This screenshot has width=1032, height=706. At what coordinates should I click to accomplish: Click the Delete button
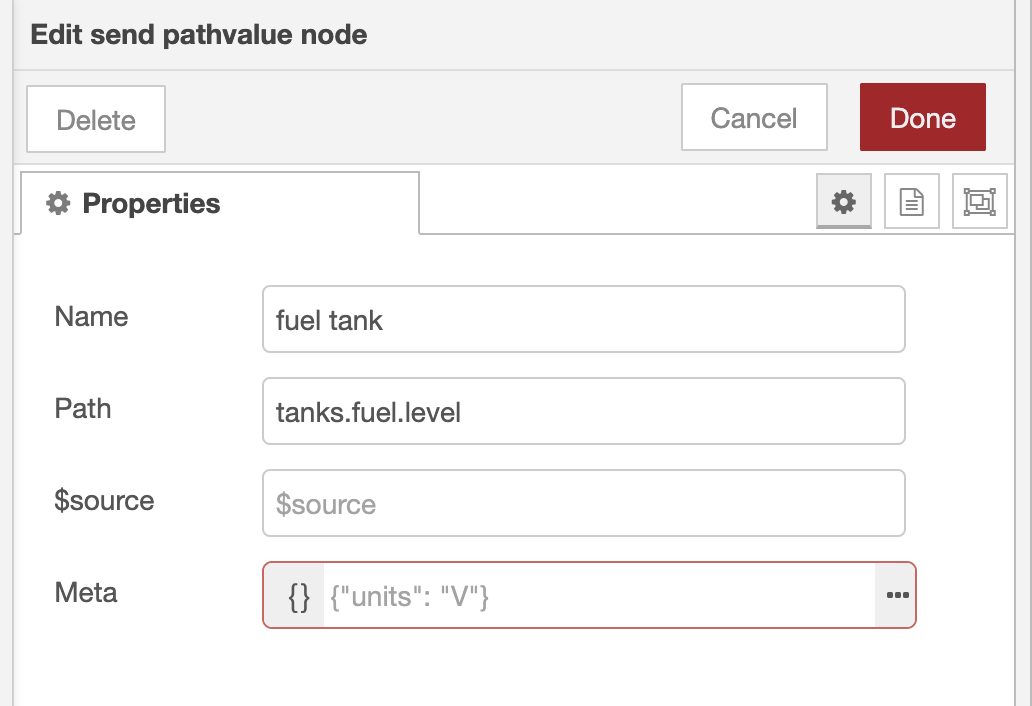click(x=96, y=120)
